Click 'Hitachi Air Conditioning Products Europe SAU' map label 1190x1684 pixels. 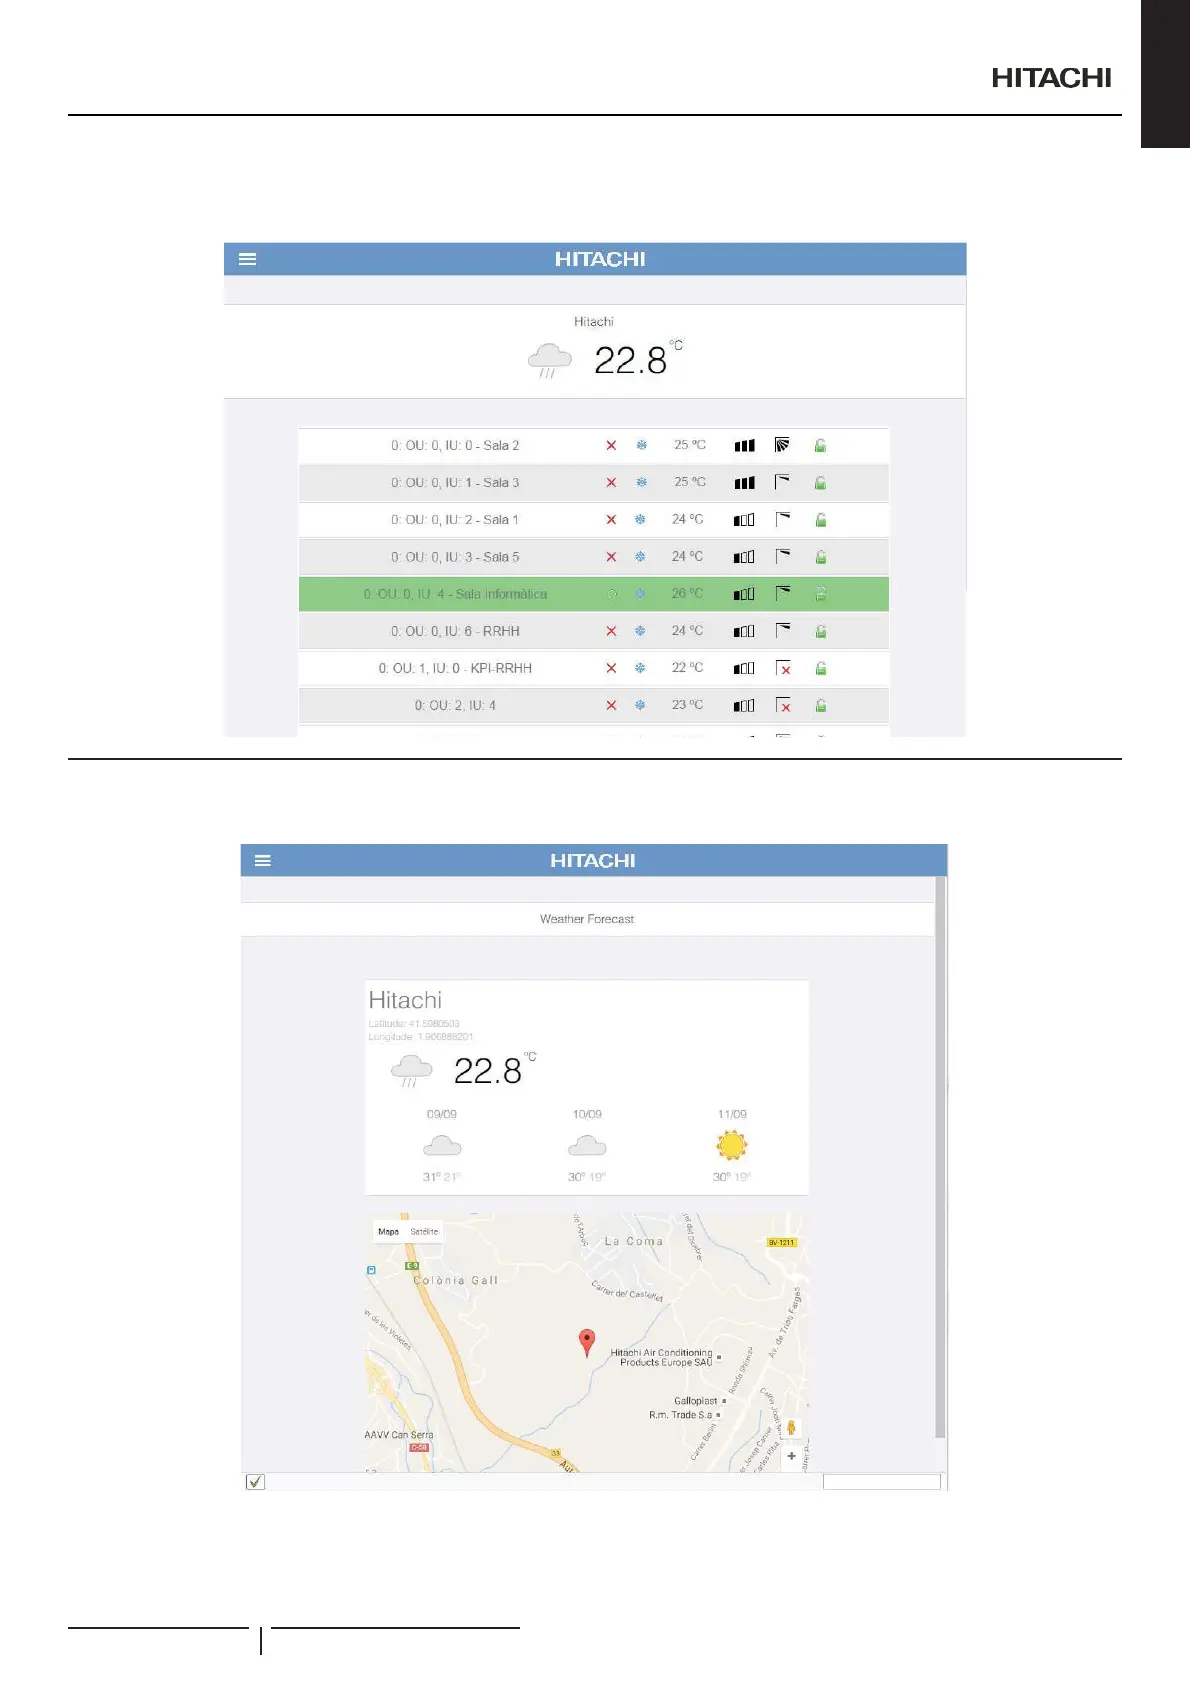[x=663, y=1357]
